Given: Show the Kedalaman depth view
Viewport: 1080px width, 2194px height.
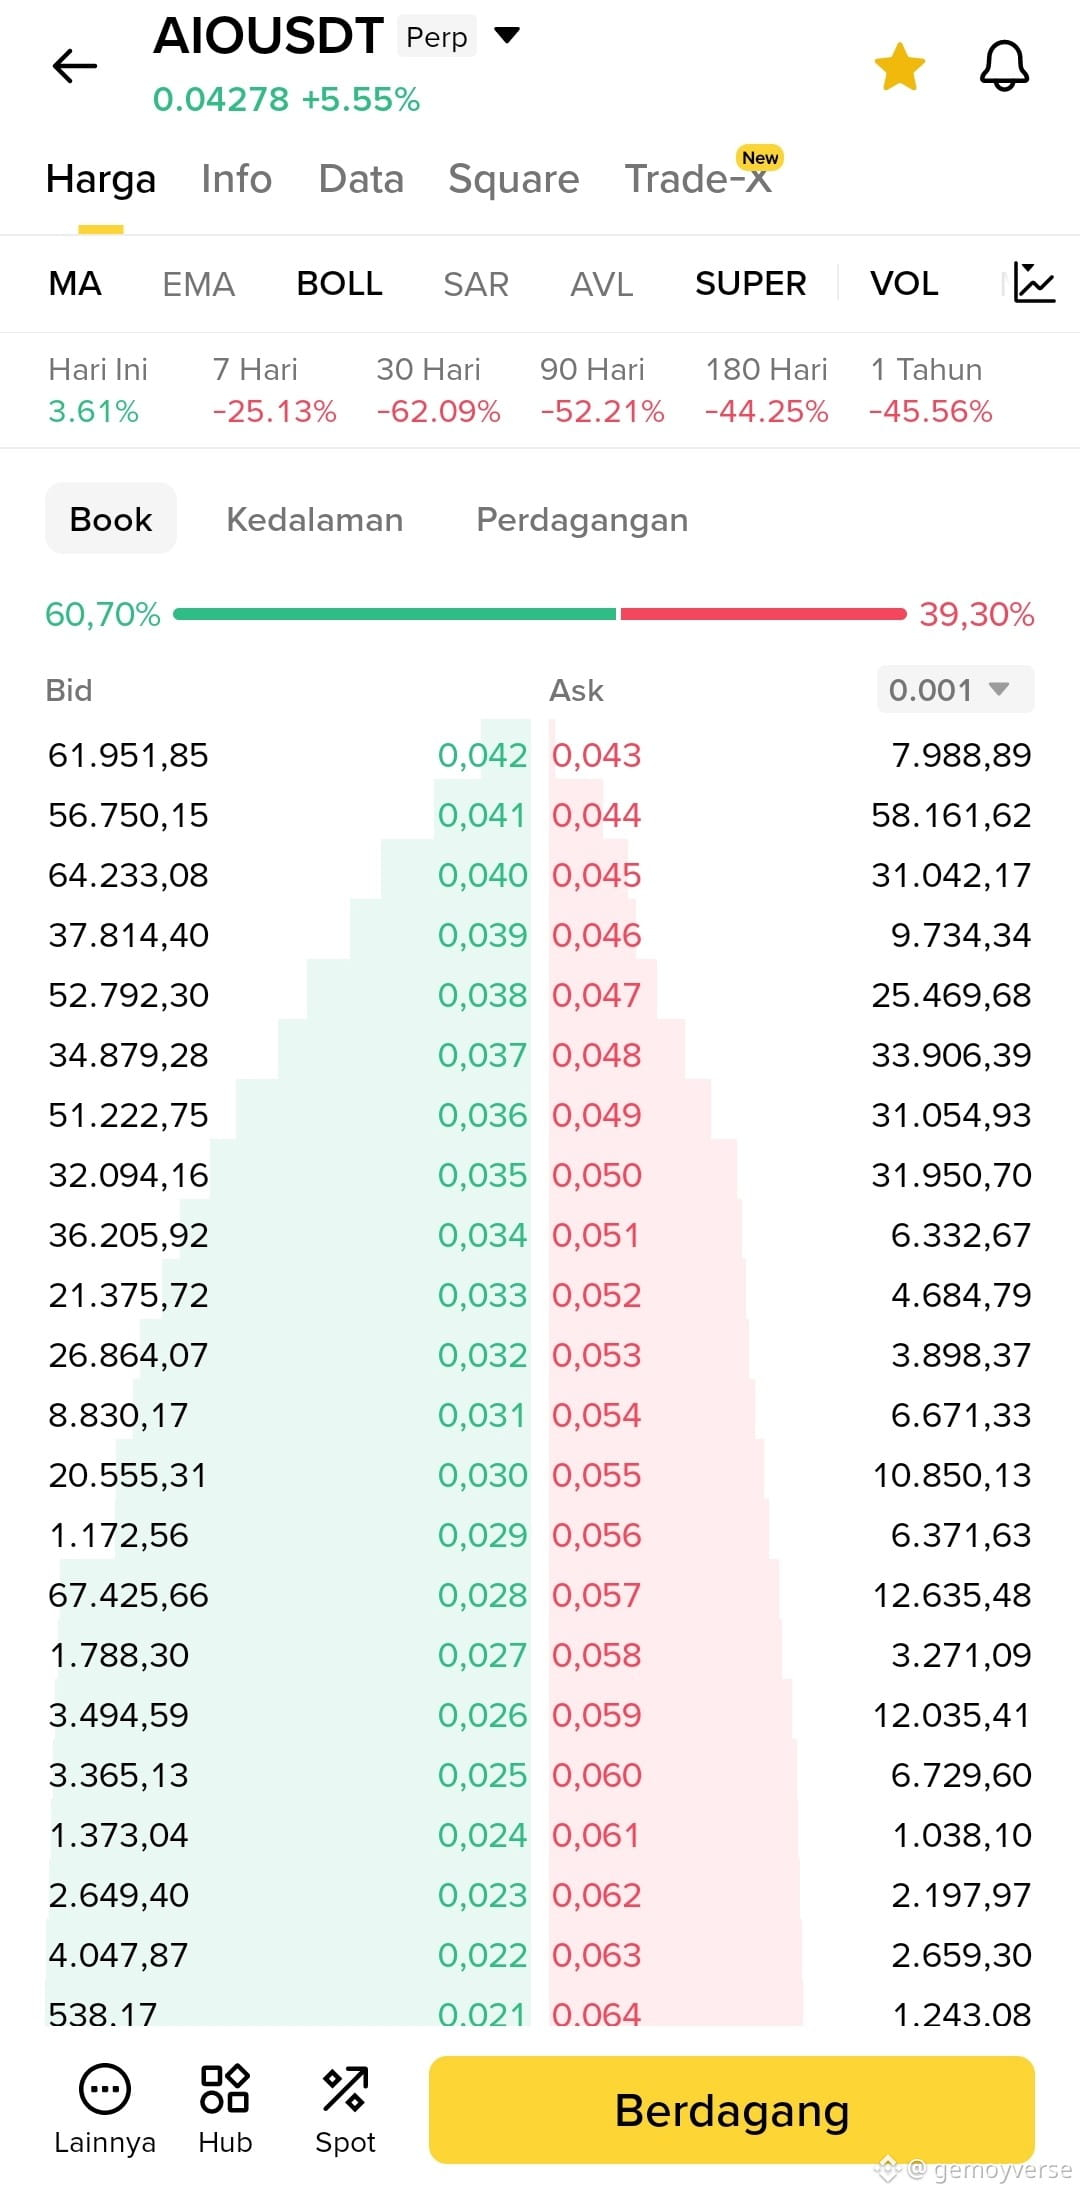Looking at the screenshot, I should tap(315, 520).
